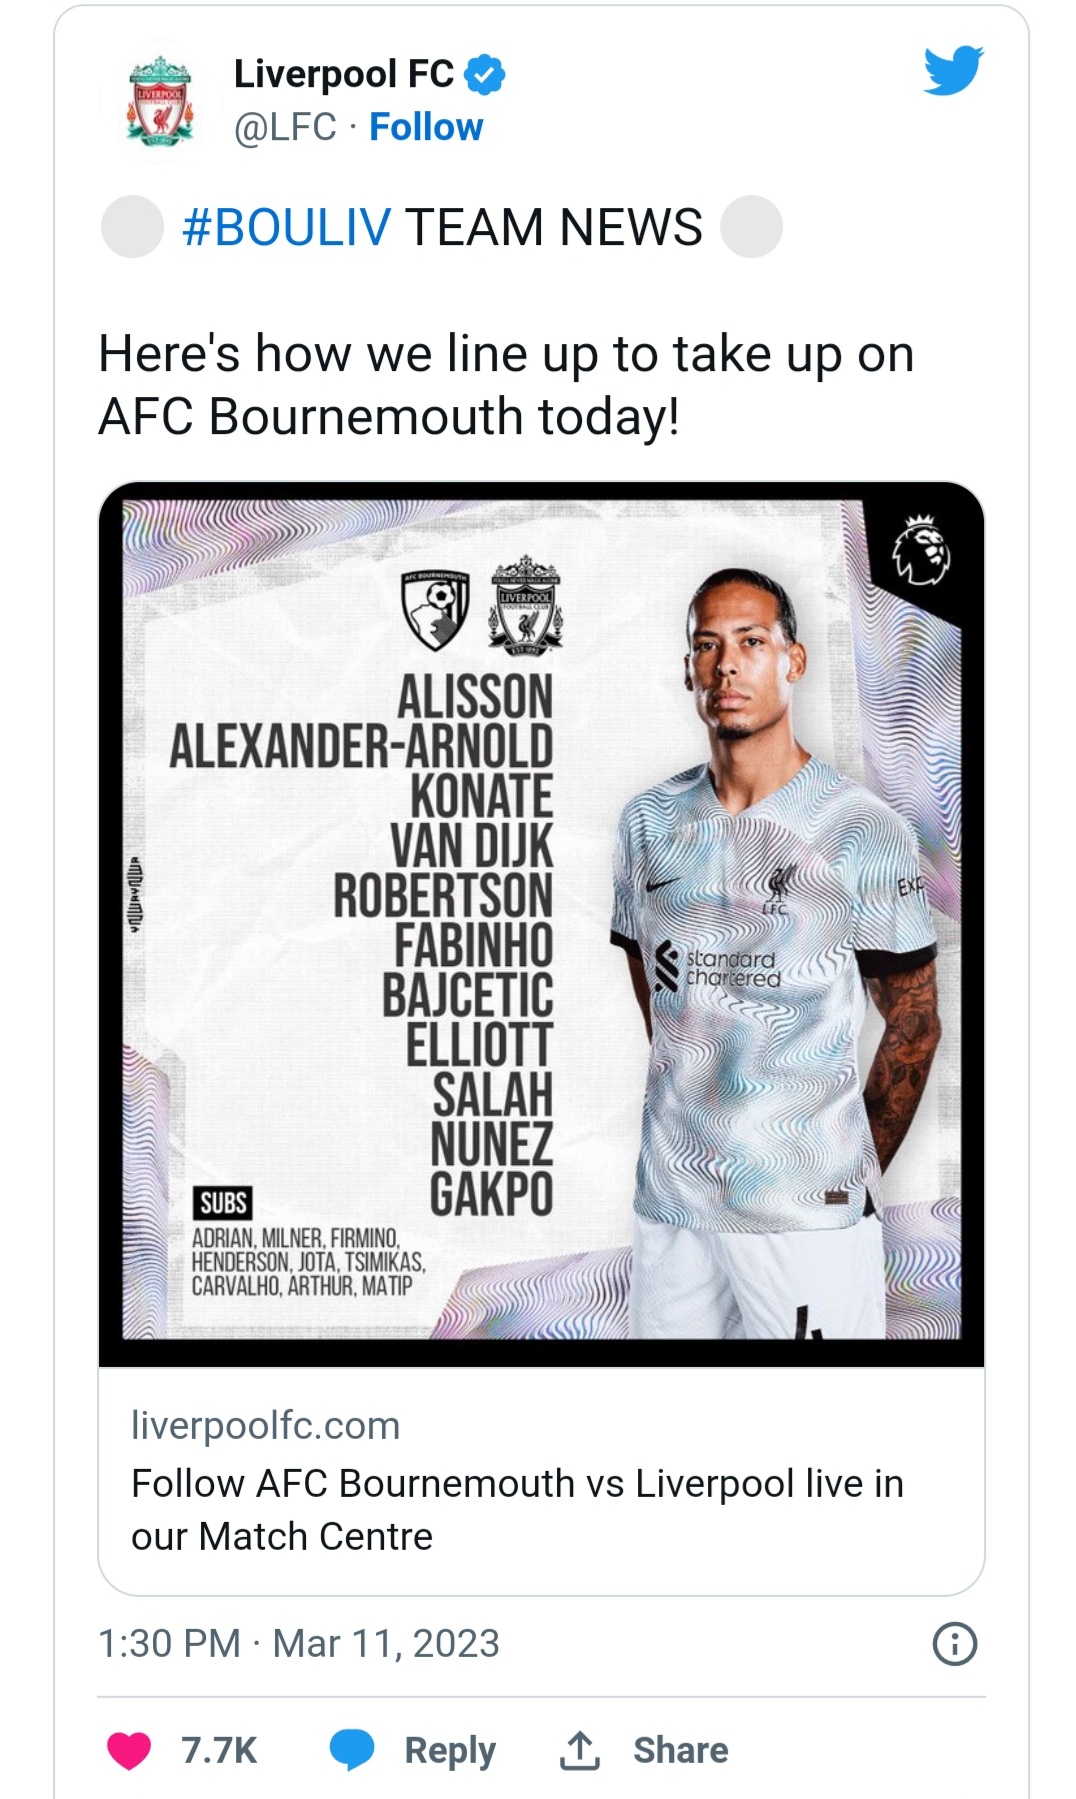Click the share upload arrow icon
Image resolution: width=1076 pixels, height=1799 pixels.
(x=579, y=1750)
